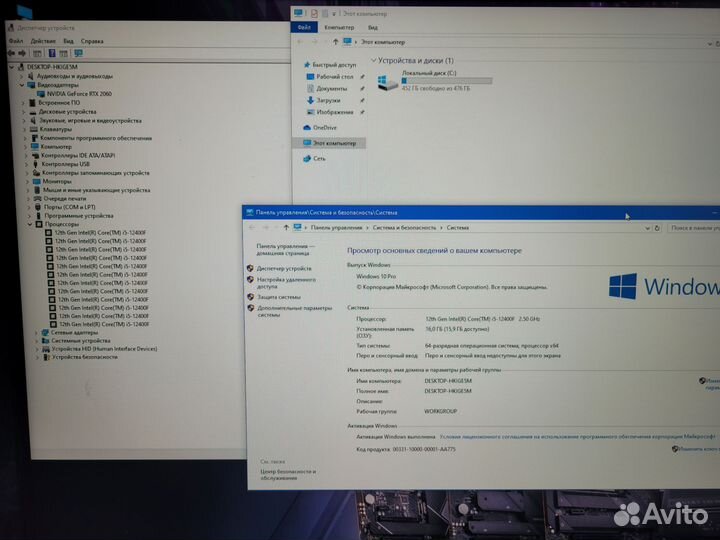720x540 pixels.
Task: Click Файл tab in Explorer window
Action: point(304,28)
